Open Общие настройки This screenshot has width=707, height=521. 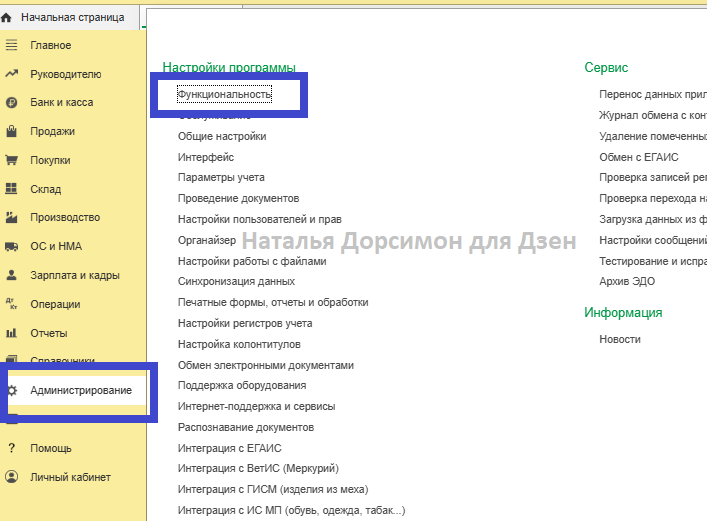click(222, 136)
